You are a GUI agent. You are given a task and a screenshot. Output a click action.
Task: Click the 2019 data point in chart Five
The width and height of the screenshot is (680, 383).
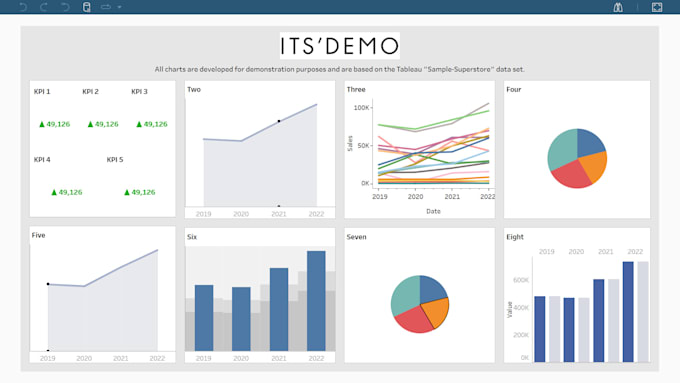pyautogui.click(x=48, y=284)
